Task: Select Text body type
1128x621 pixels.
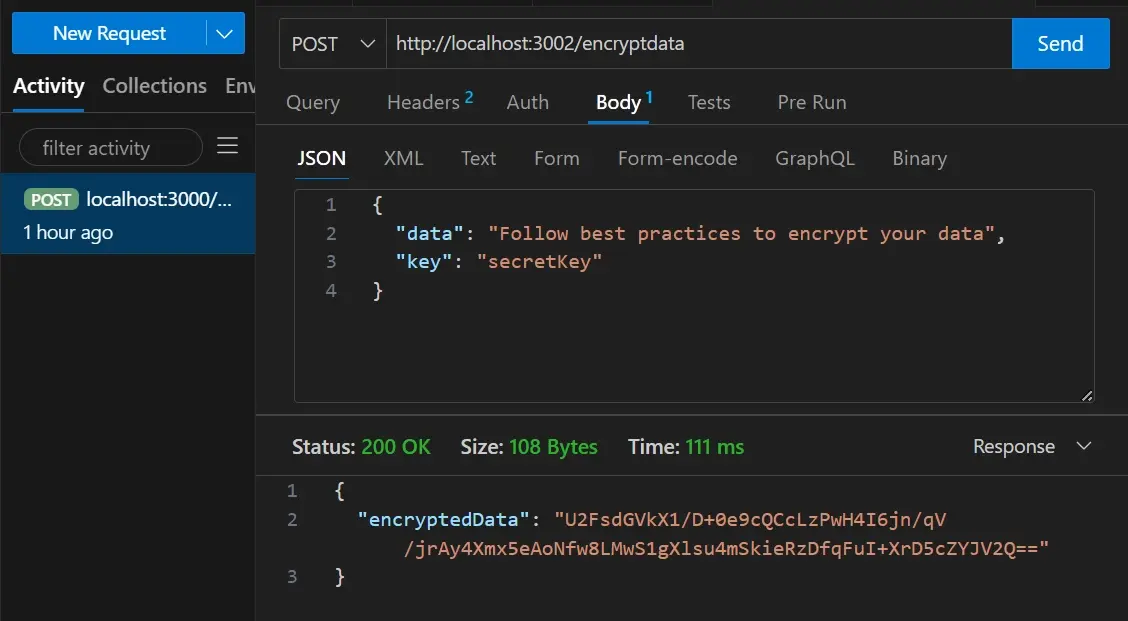Action: pos(478,158)
